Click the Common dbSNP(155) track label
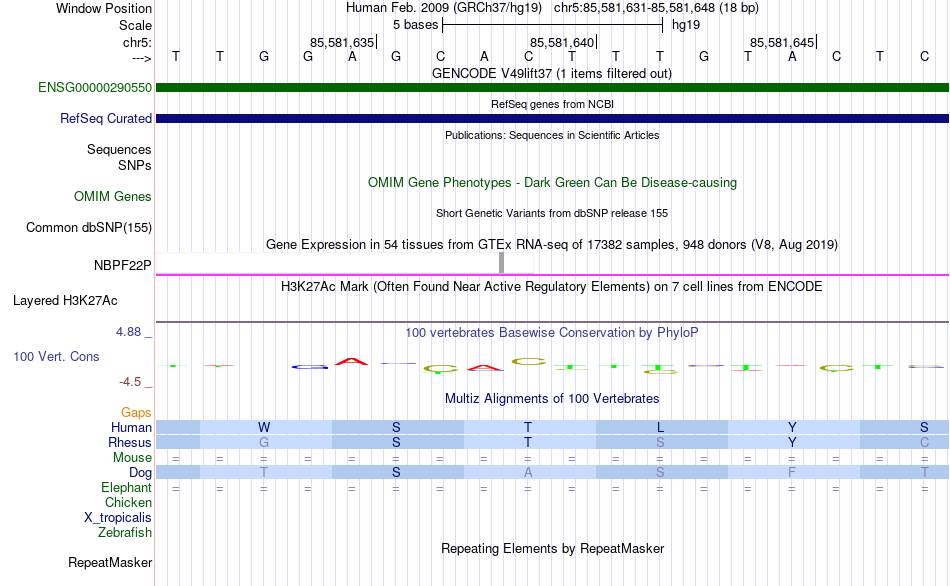 [88, 227]
